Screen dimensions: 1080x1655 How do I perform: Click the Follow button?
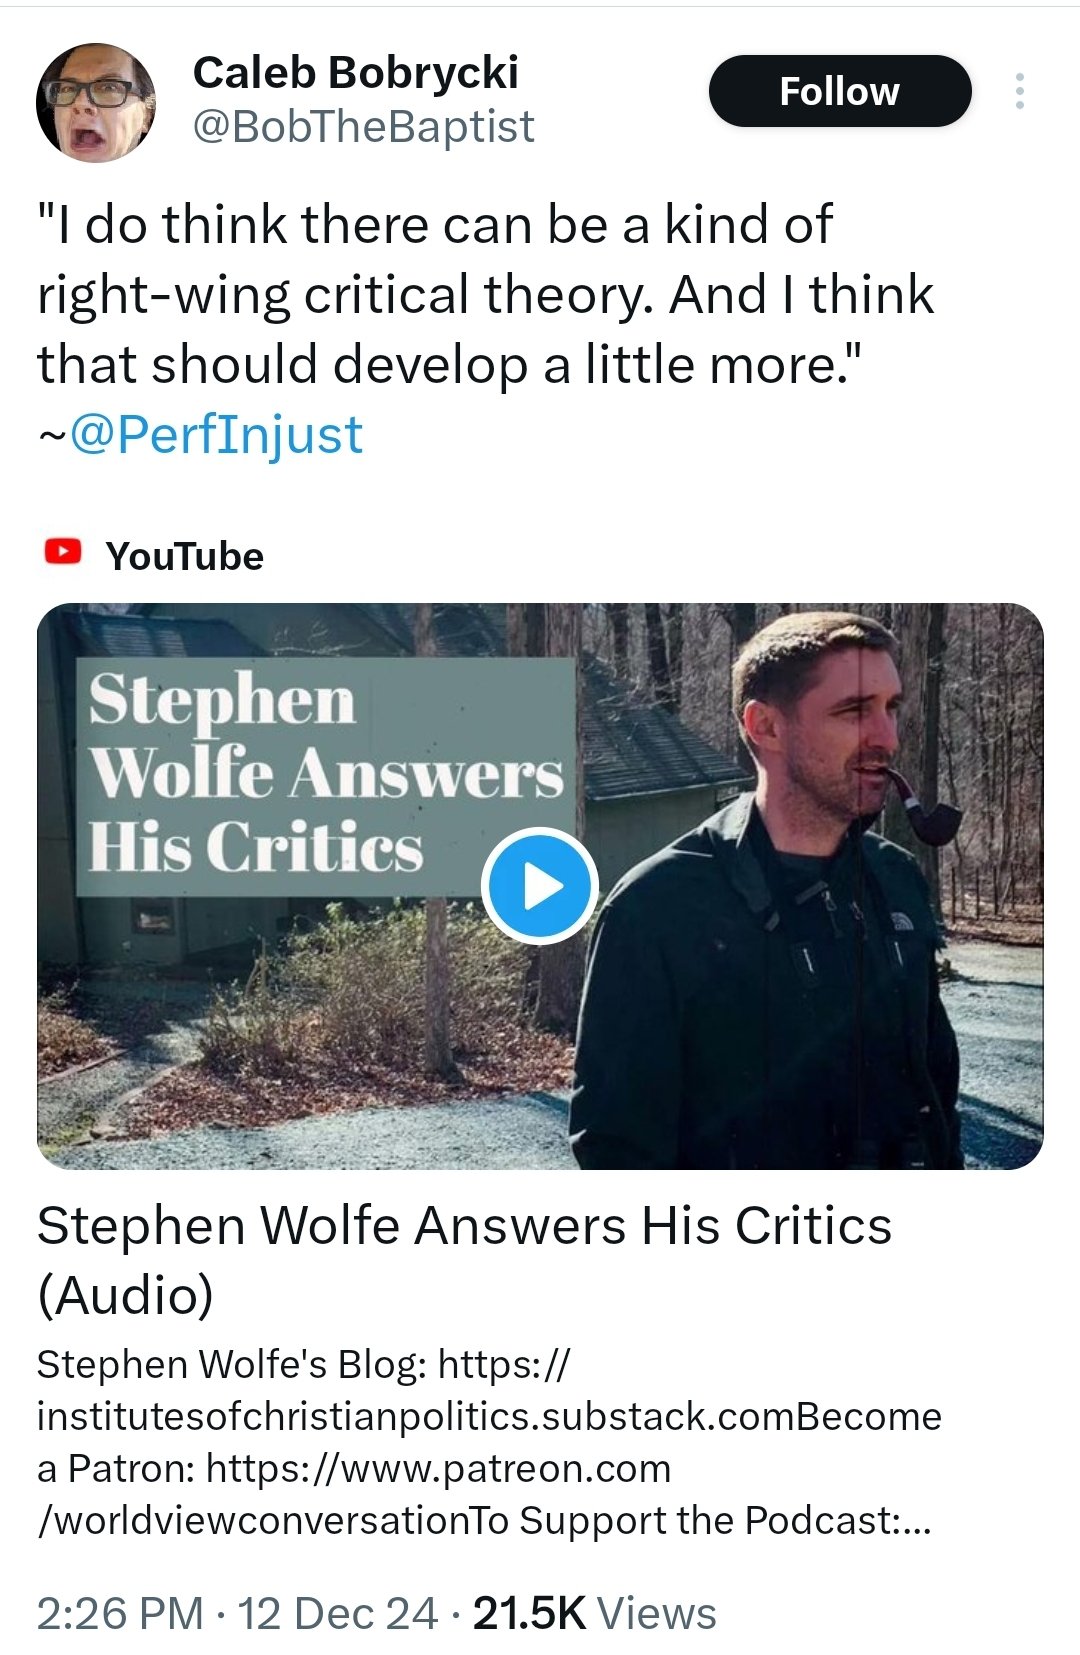click(840, 91)
